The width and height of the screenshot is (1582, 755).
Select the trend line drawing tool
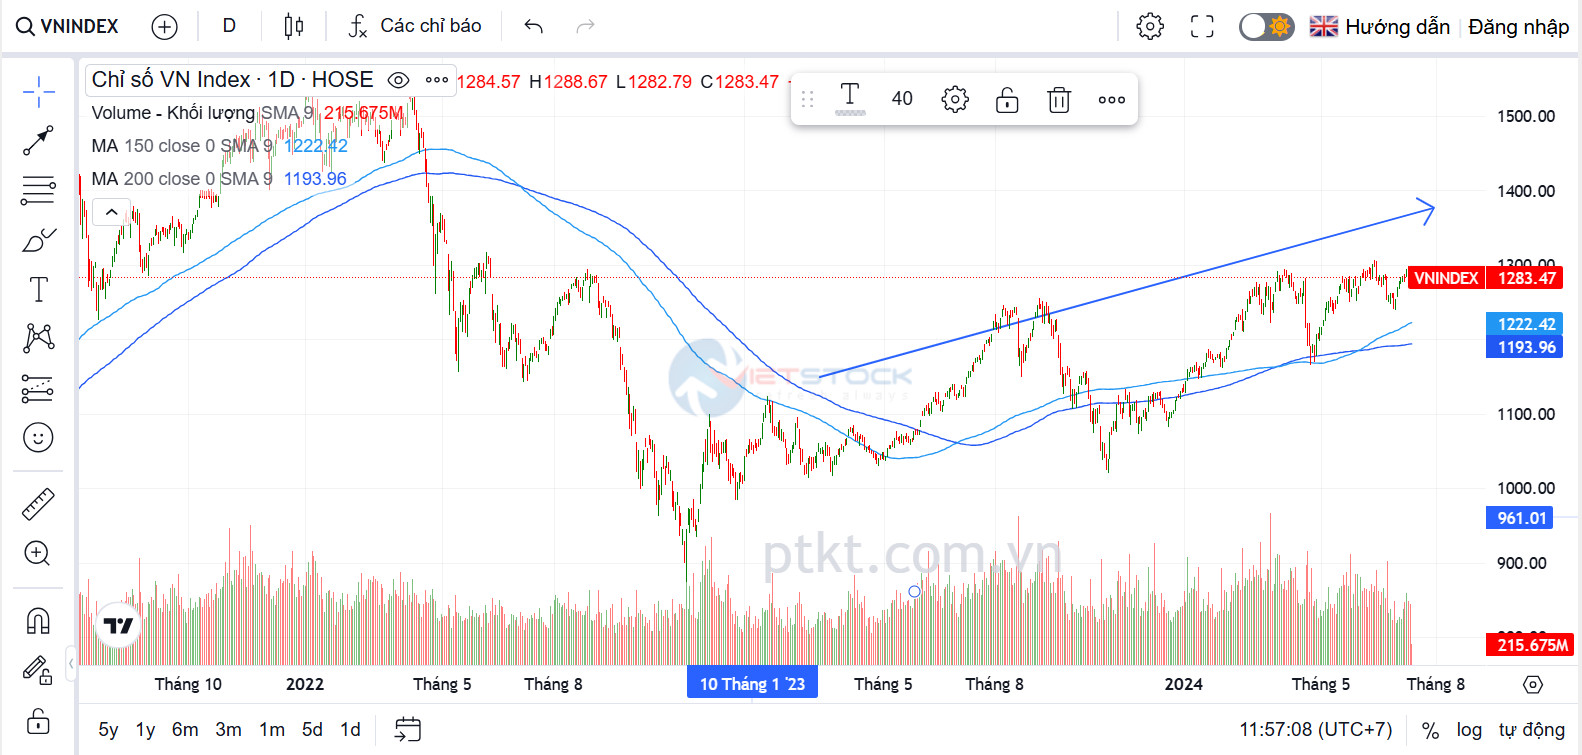(38, 141)
